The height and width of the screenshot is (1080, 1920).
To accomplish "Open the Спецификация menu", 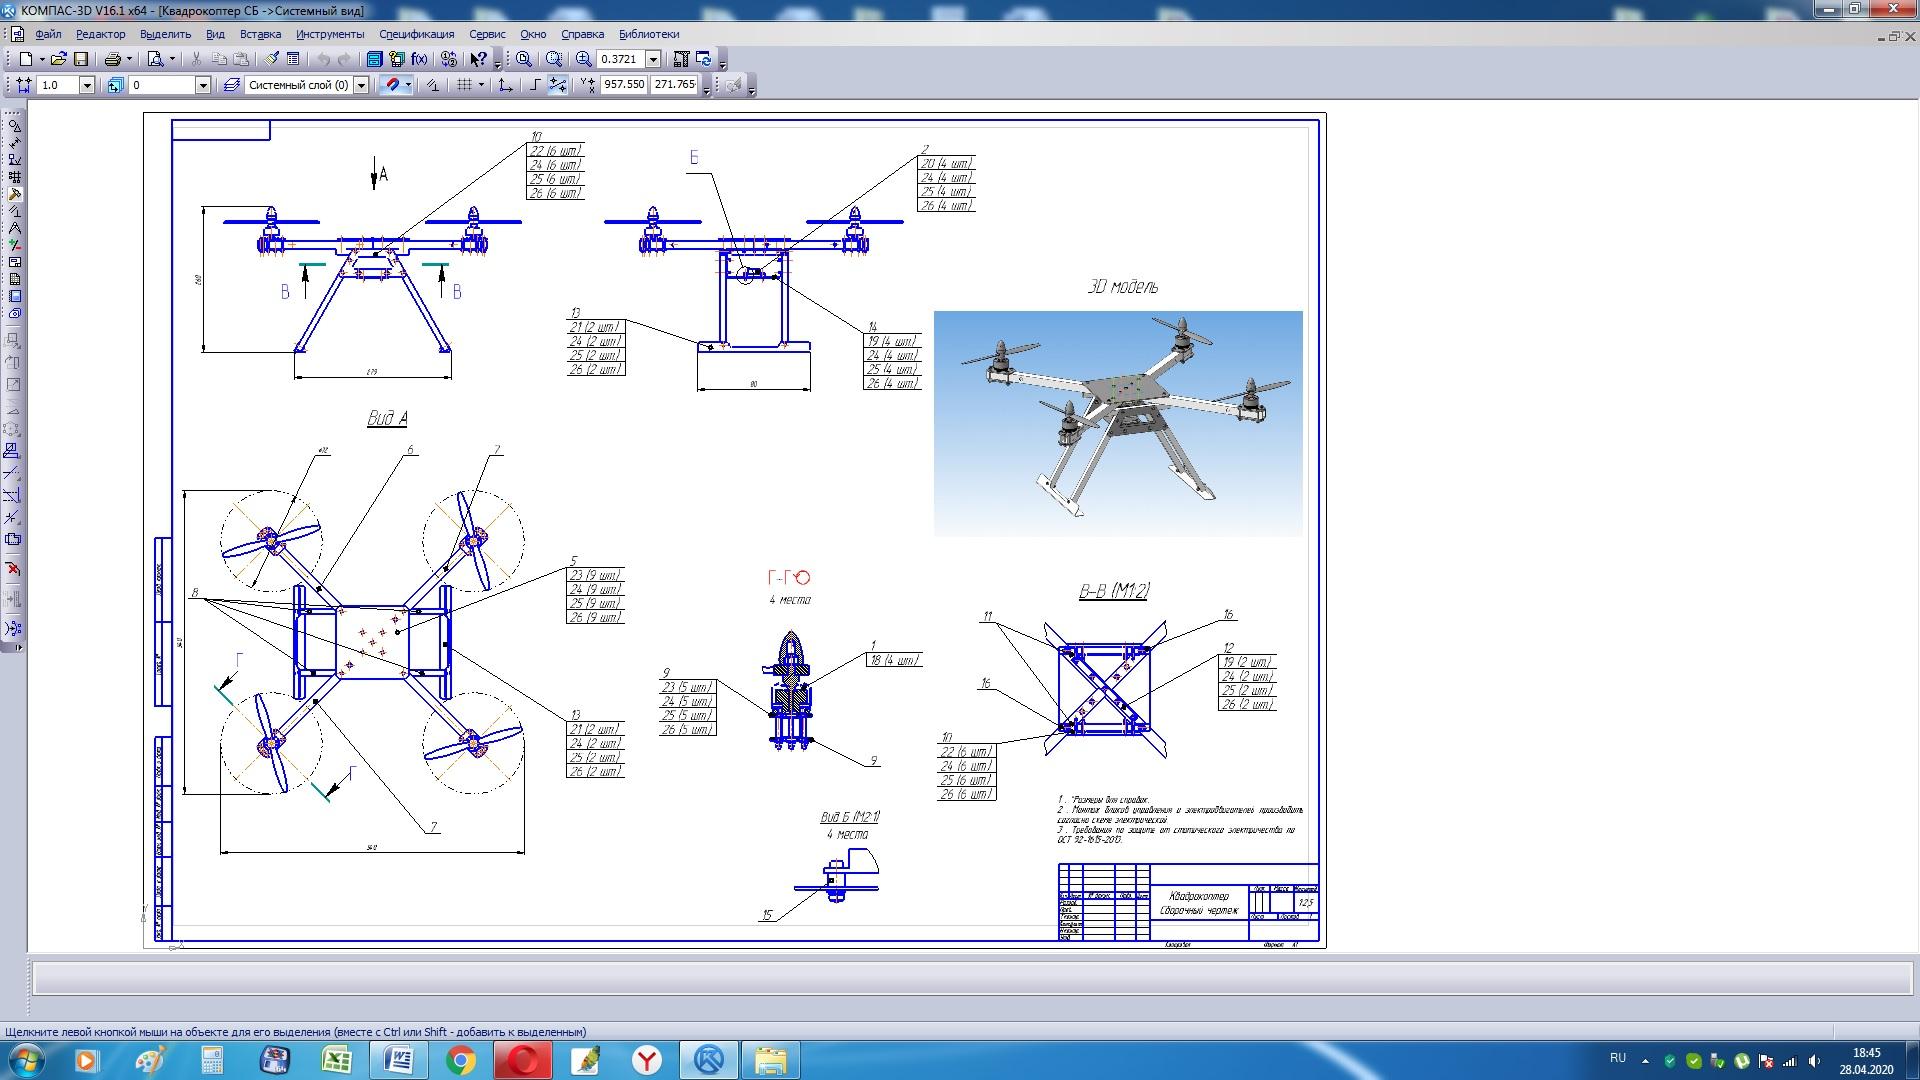I will click(x=416, y=34).
